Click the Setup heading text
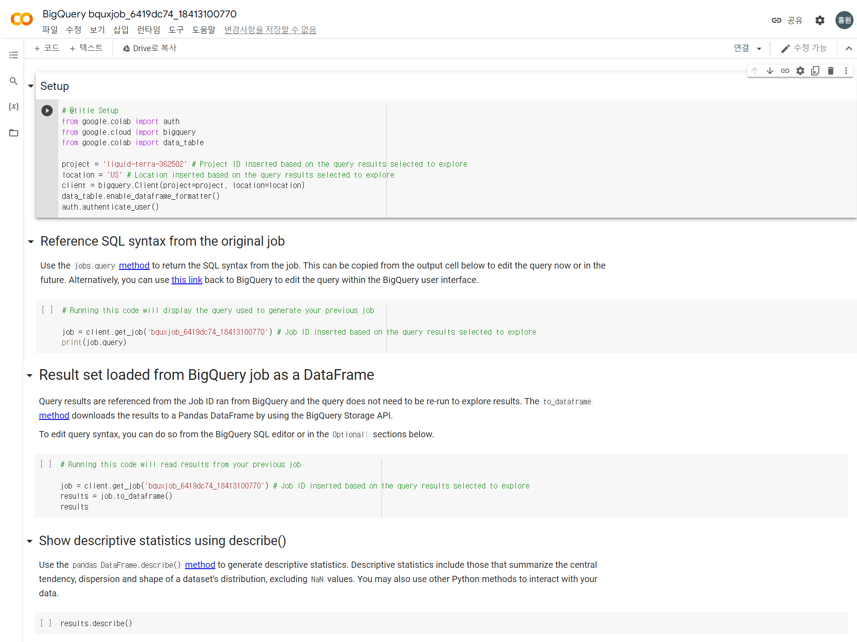This screenshot has width=857, height=642. (x=55, y=86)
